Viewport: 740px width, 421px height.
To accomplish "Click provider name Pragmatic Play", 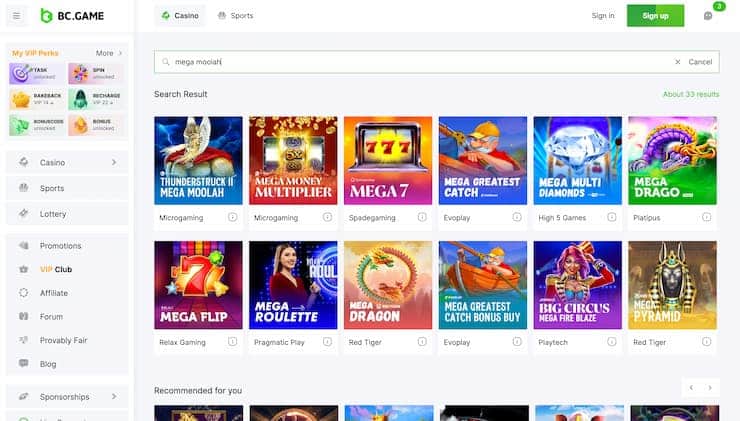I will pyautogui.click(x=279, y=342).
